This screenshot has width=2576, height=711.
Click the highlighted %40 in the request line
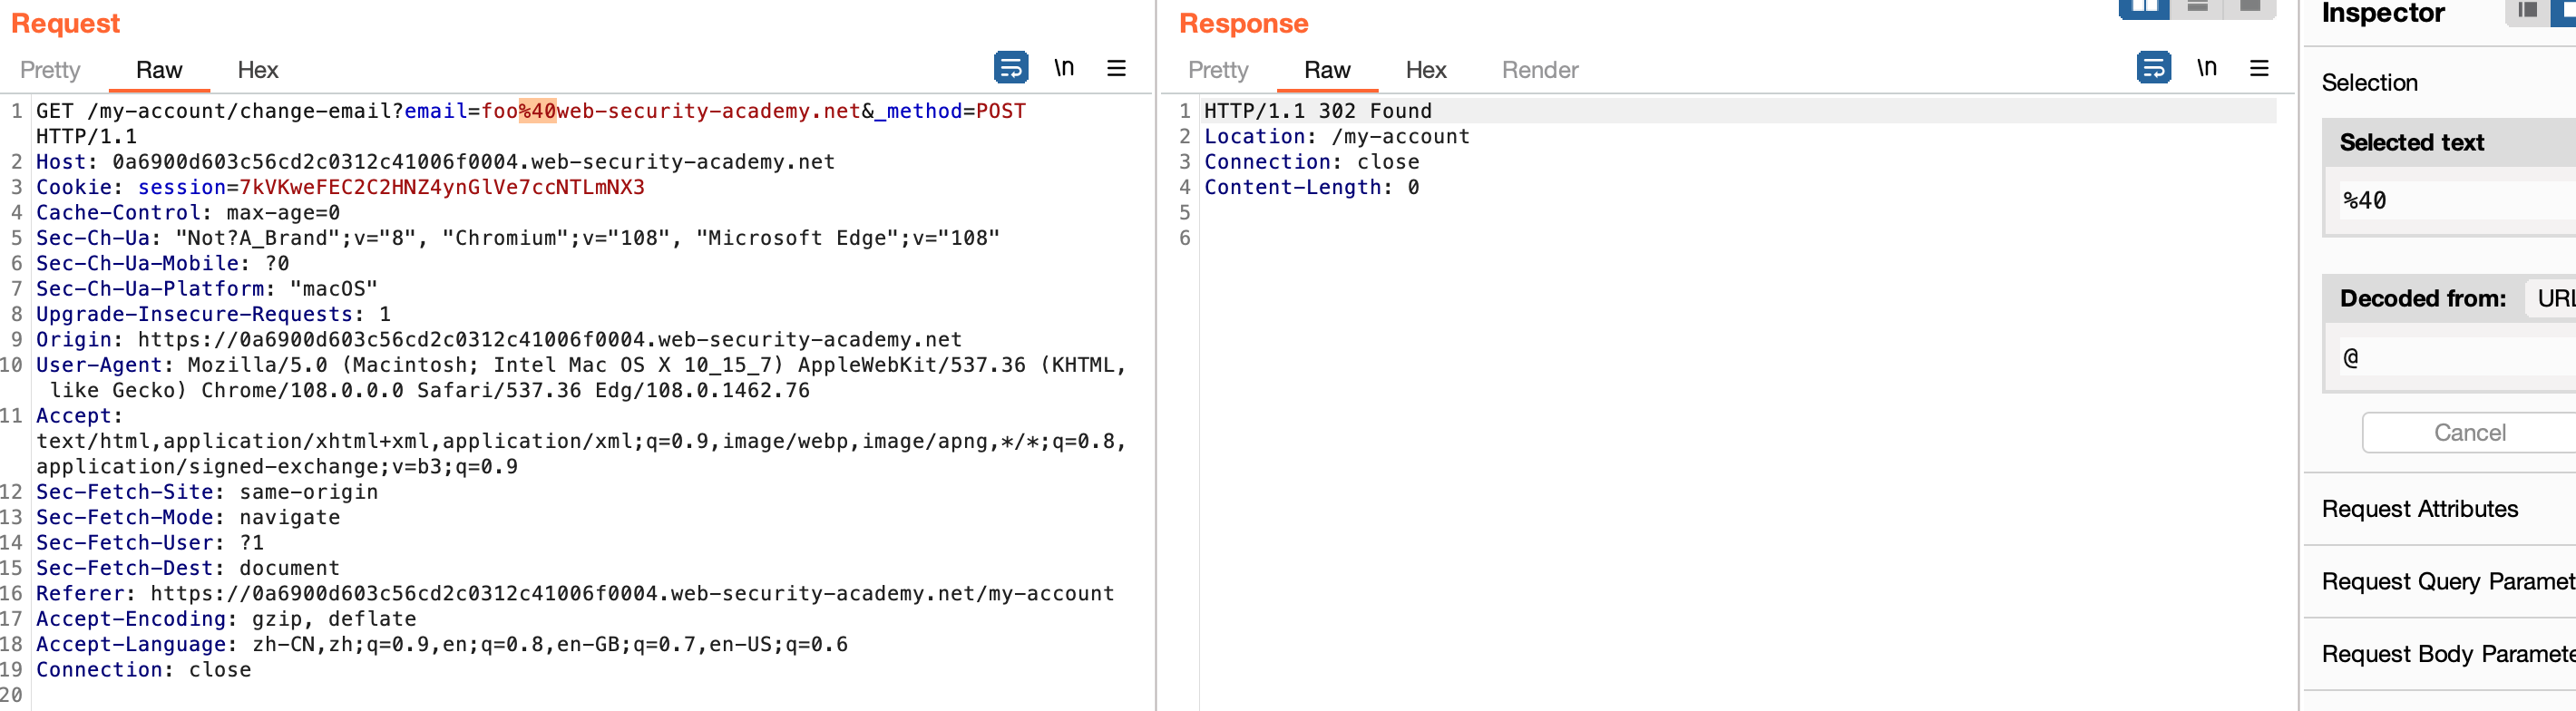[x=537, y=111]
